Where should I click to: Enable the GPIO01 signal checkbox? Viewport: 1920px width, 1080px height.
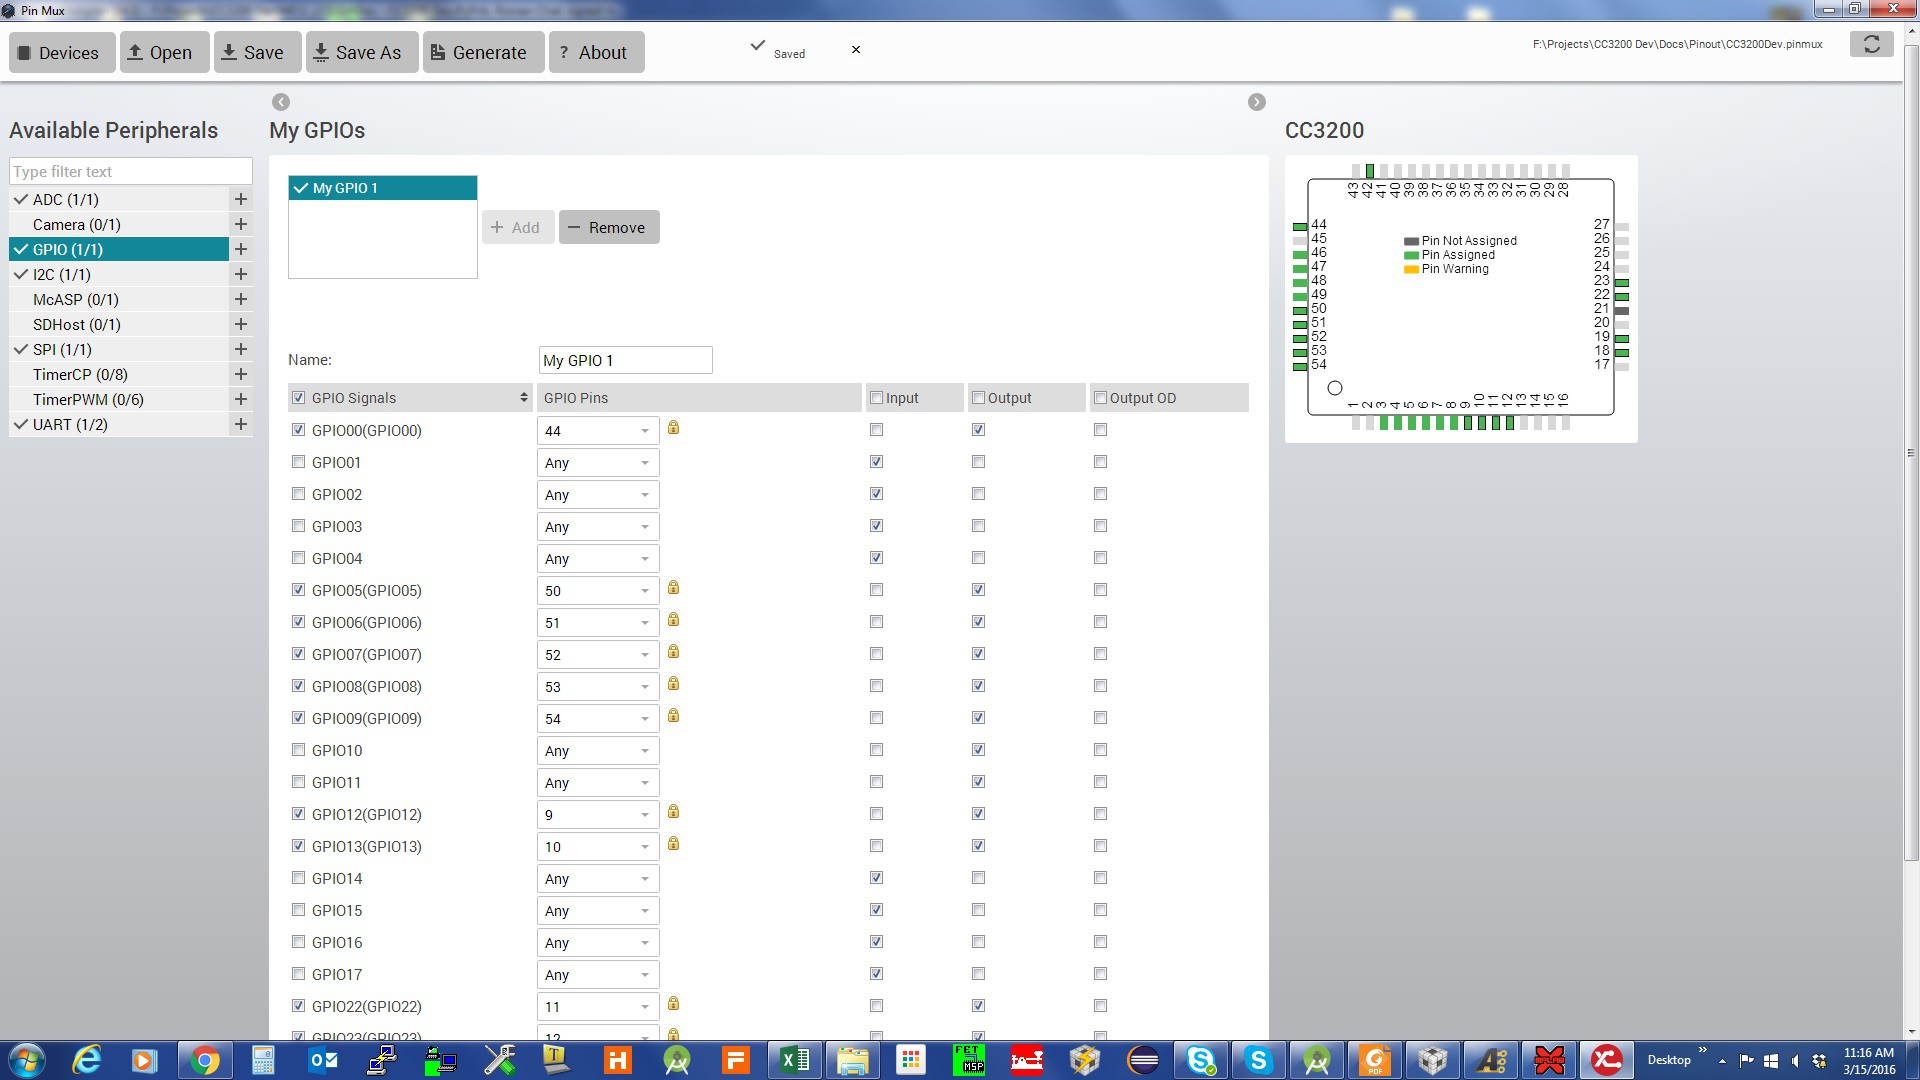coord(298,462)
